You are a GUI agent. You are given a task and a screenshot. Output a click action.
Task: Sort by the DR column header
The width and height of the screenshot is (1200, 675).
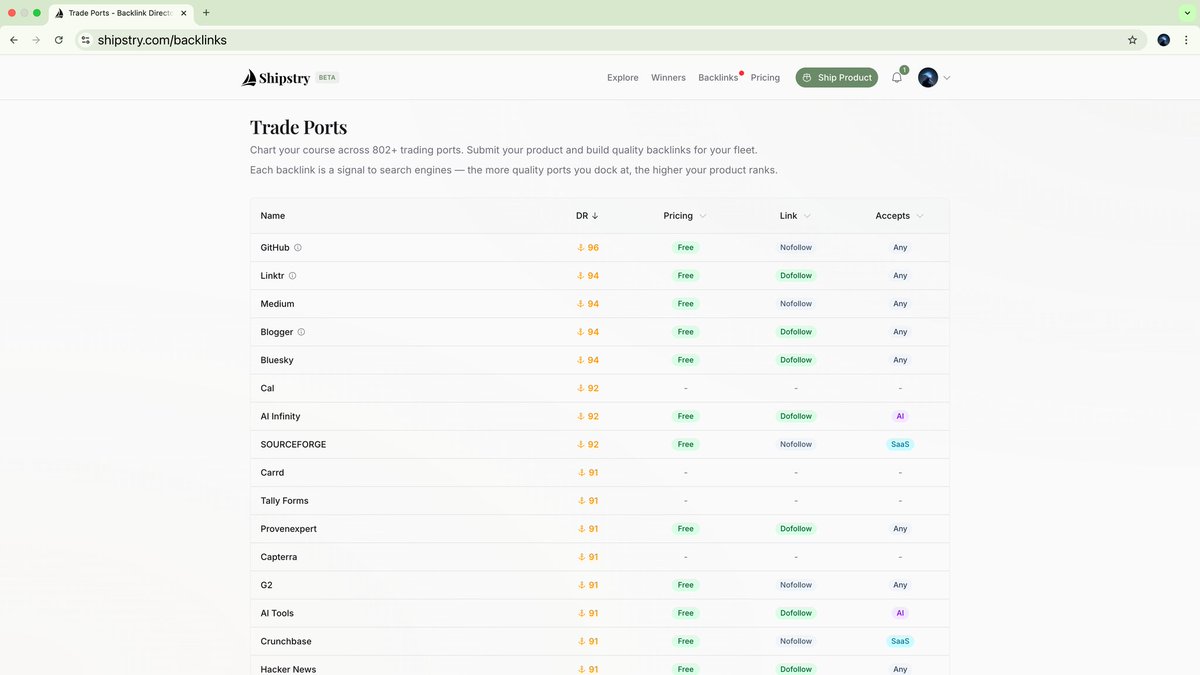[x=587, y=215]
